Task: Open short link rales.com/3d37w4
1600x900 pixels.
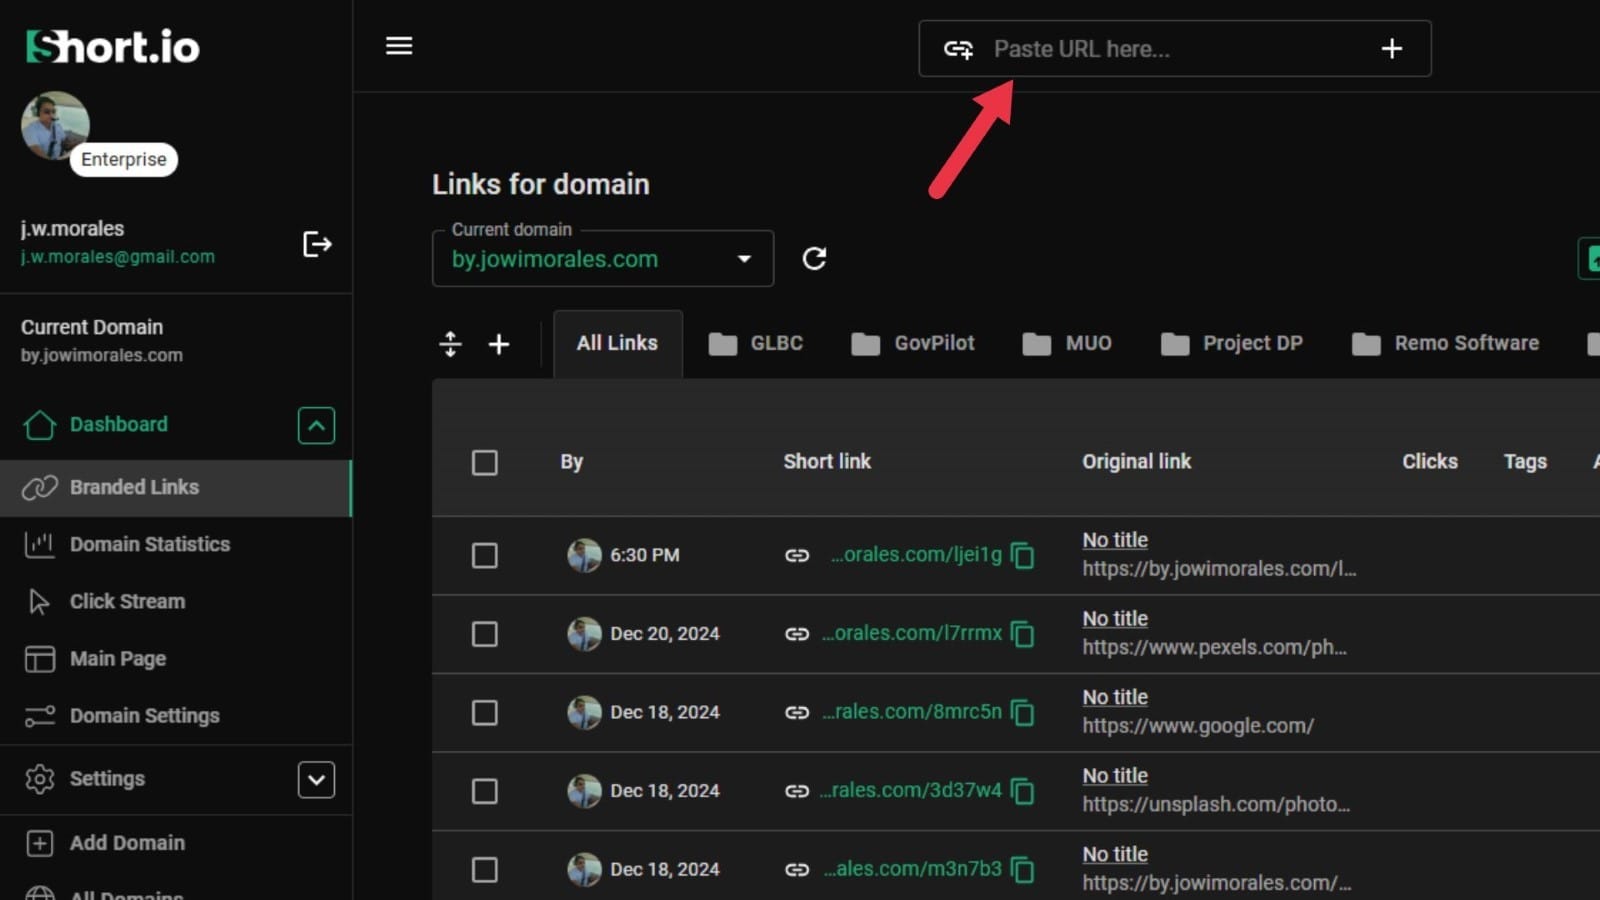Action: coord(911,791)
